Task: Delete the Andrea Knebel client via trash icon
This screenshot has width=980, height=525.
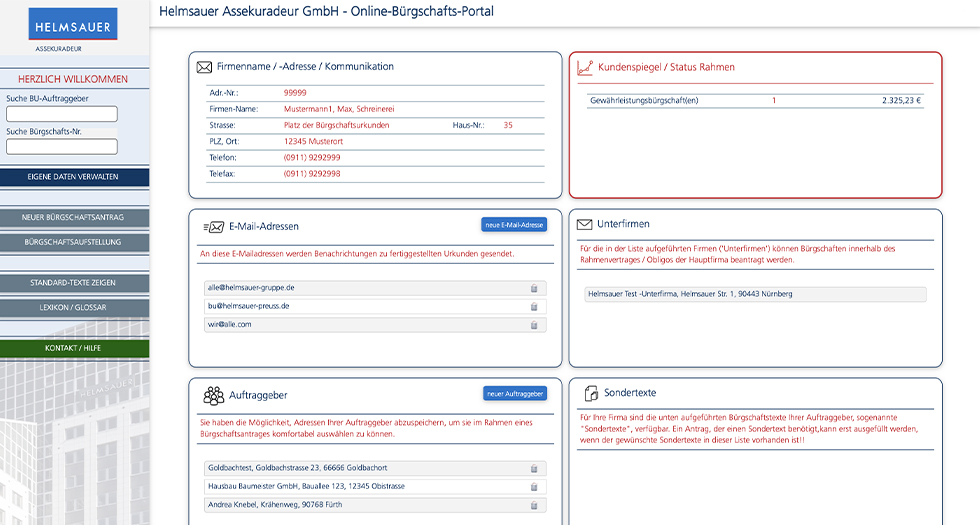Action: click(534, 505)
